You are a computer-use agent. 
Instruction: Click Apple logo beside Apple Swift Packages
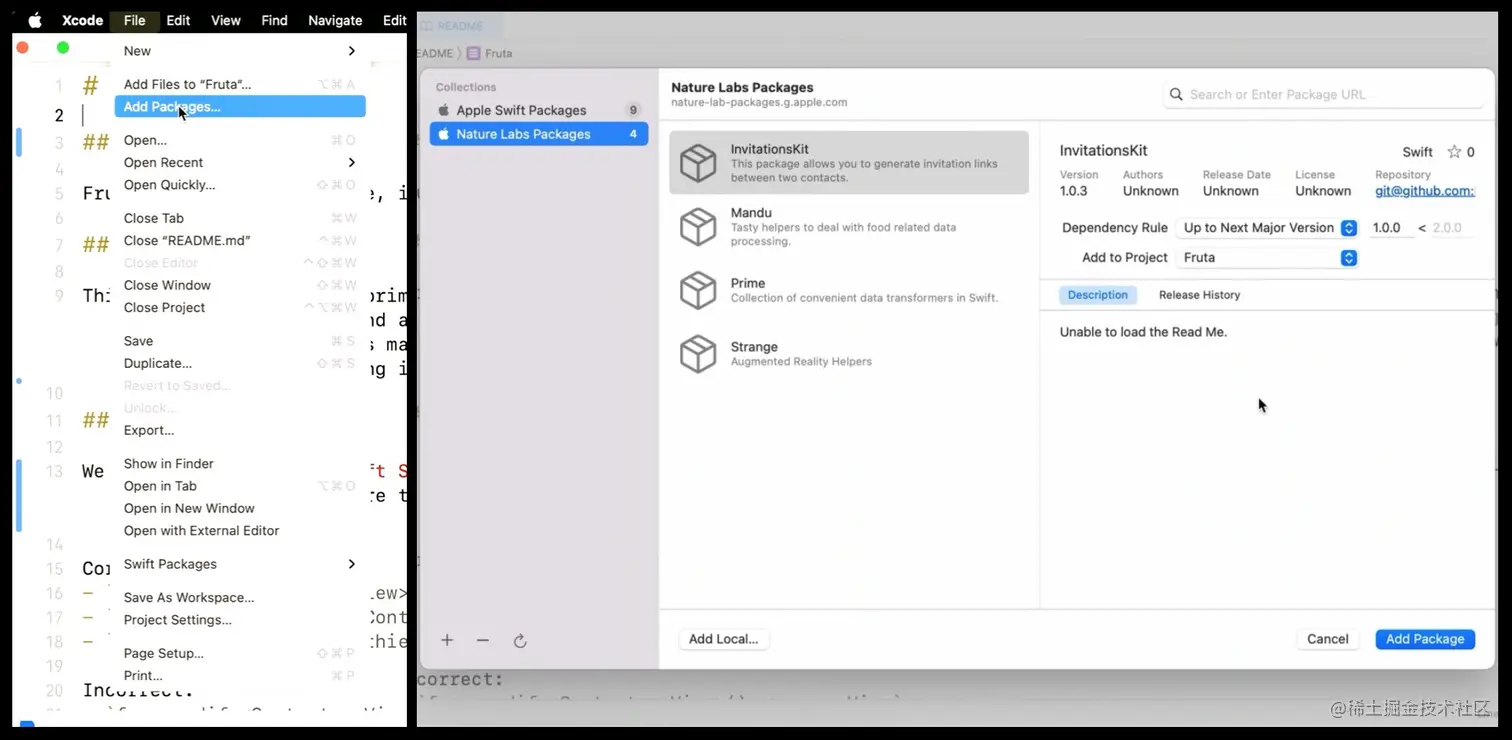click(444, 110)
